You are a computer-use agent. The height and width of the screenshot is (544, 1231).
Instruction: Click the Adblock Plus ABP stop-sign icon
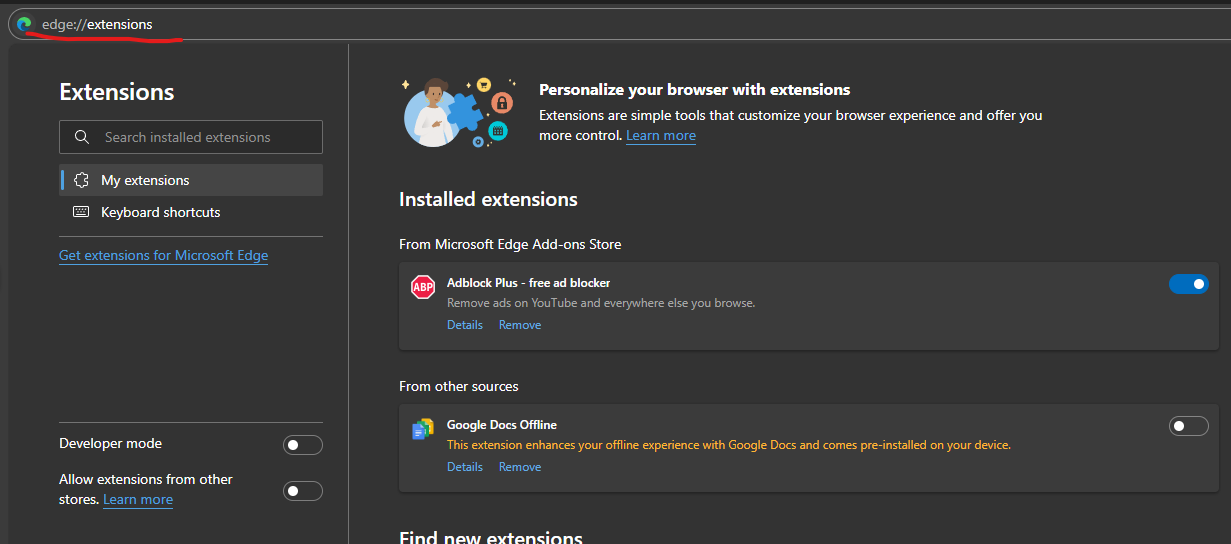point(423,287)
